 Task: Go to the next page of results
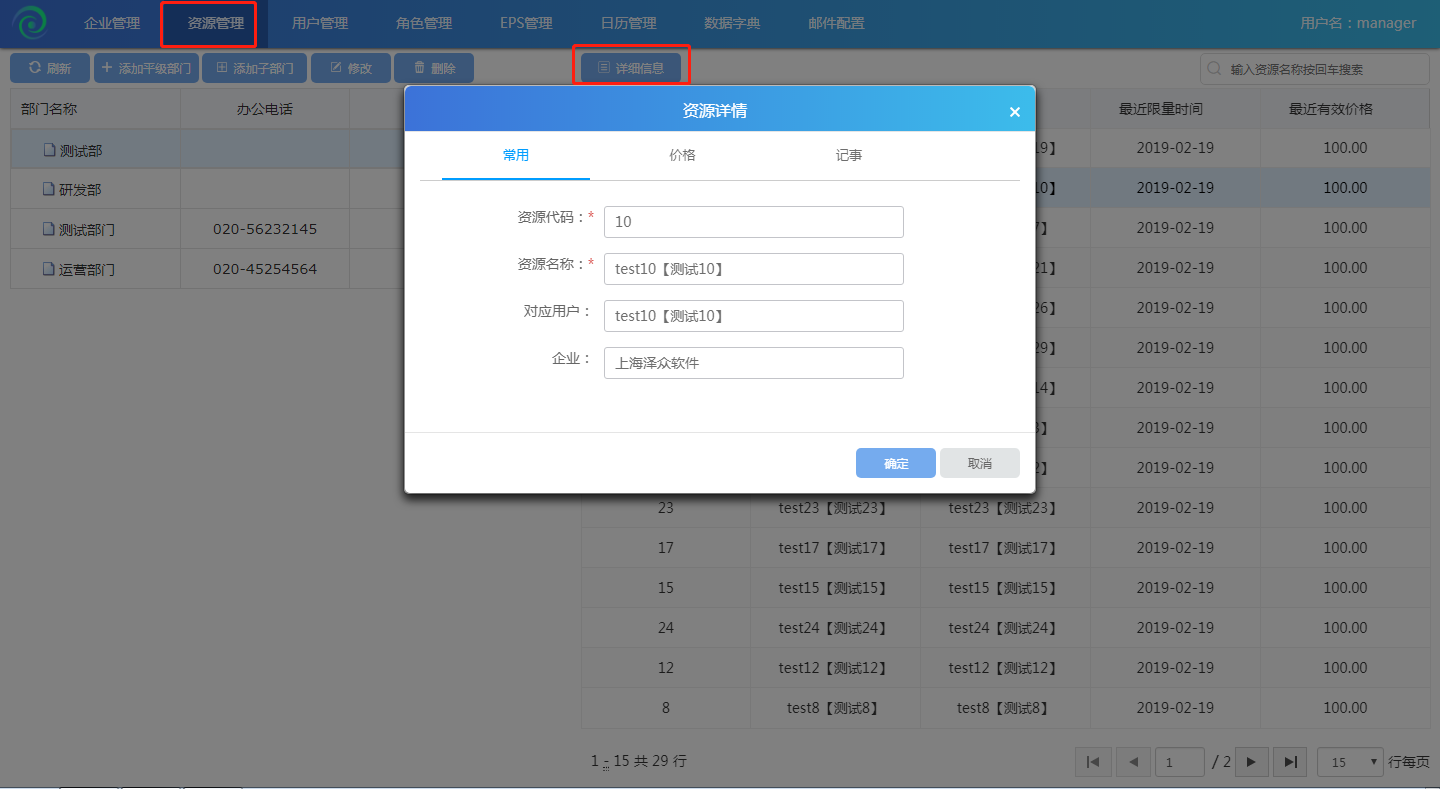tap(1251, 762)
